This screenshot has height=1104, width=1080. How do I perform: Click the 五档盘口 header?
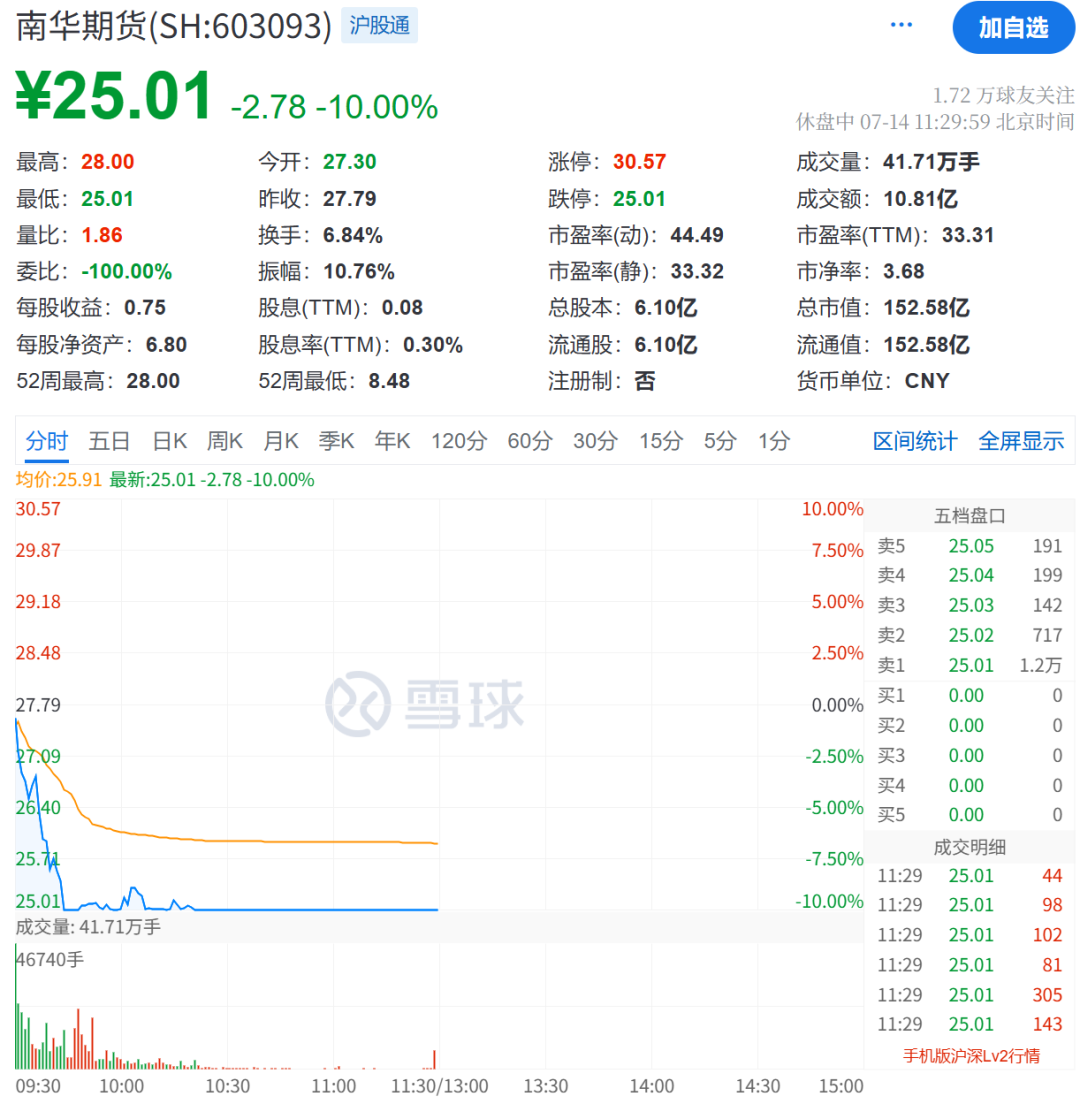click(969, 516)
